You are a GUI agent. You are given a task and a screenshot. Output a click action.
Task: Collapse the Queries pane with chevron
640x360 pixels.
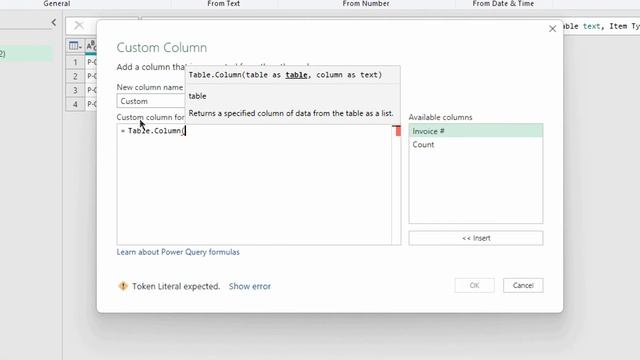tap(54, 22)
